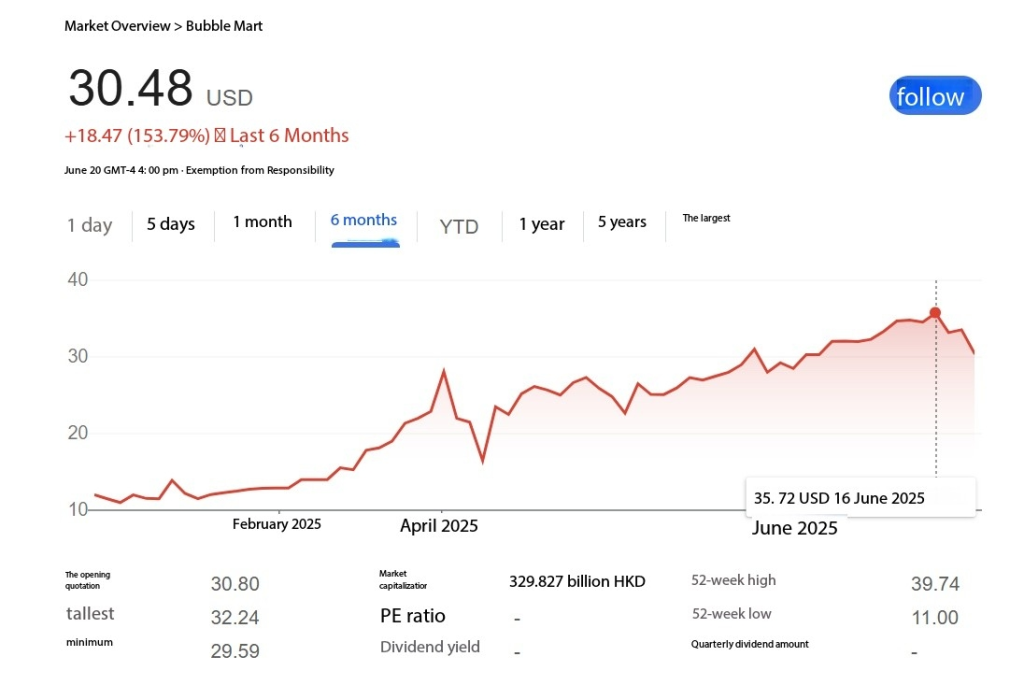Image resolution: width=1024 pixels, height=685 pixels.
Task: Open the Market Overview breadcrumb link
Action: tap(117, 26)
